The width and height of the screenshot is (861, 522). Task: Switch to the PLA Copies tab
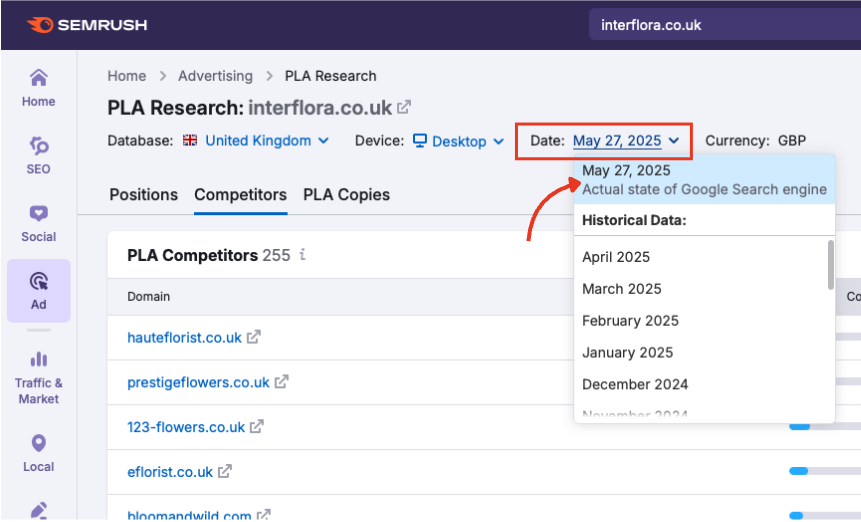(346, 195)
